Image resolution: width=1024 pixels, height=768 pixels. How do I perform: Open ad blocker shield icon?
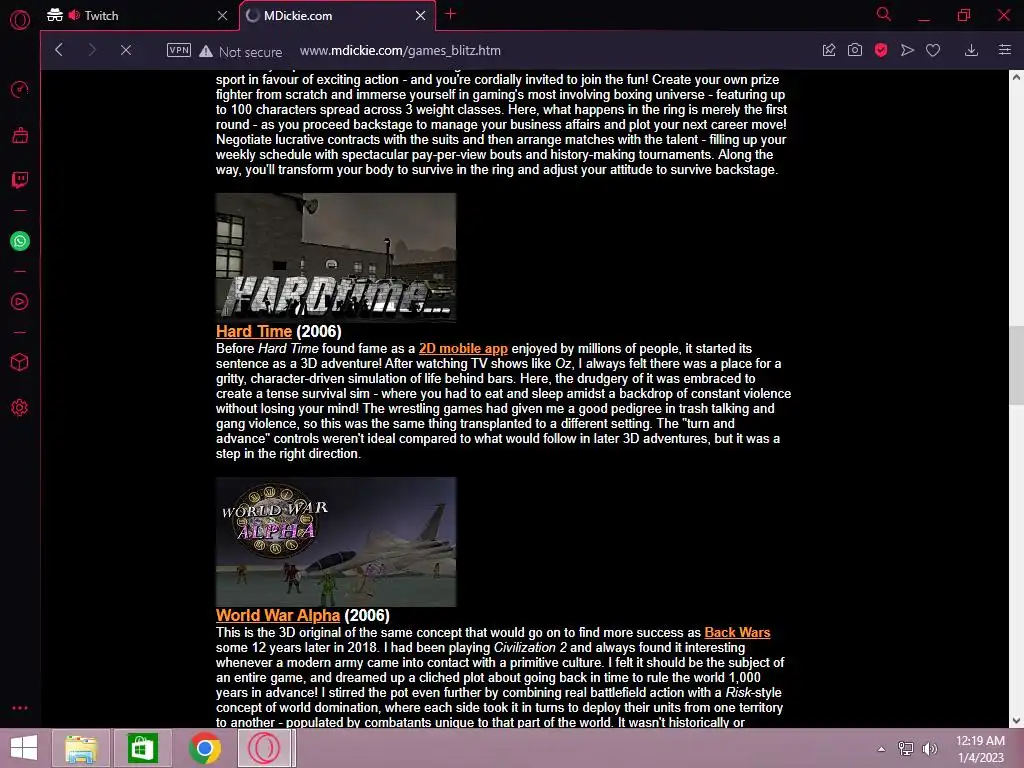coord(881,50)
